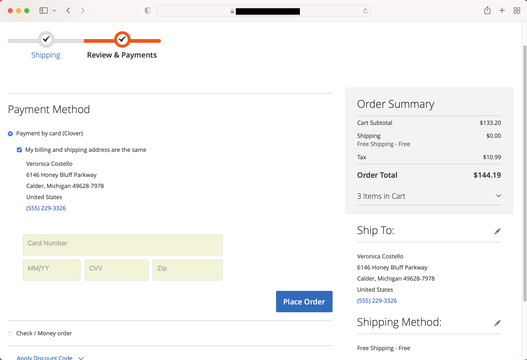Select Check / Money order radio
The image size is (527, 360).
[x=10, y=333]
